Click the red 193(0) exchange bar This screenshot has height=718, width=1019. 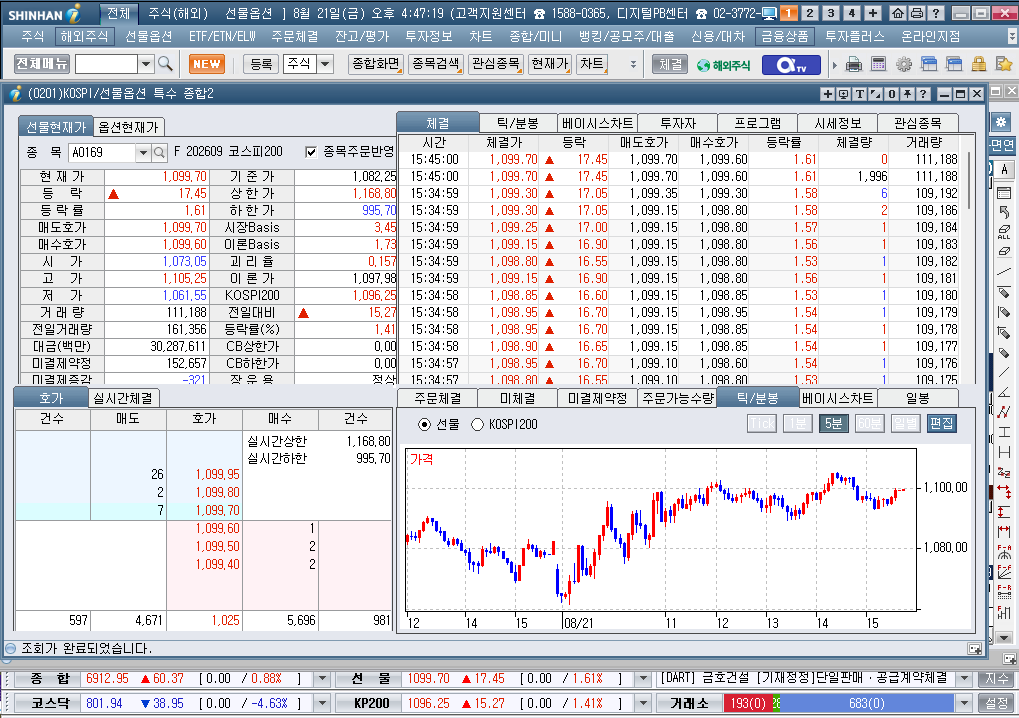747,703
